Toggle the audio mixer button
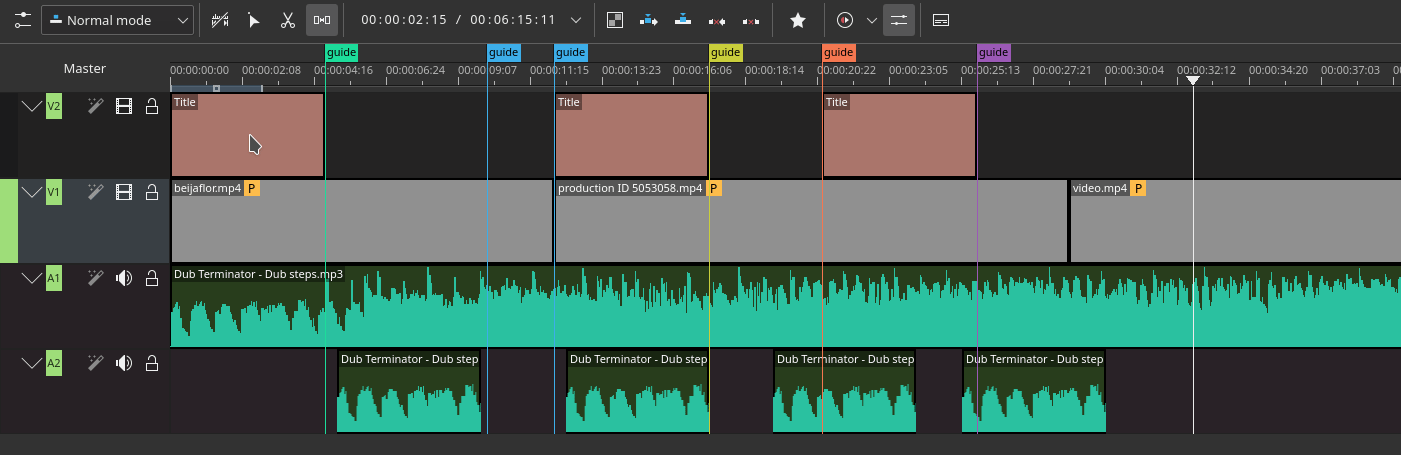Viewport: 1401px width, 455px height. [x=899, y=20]
